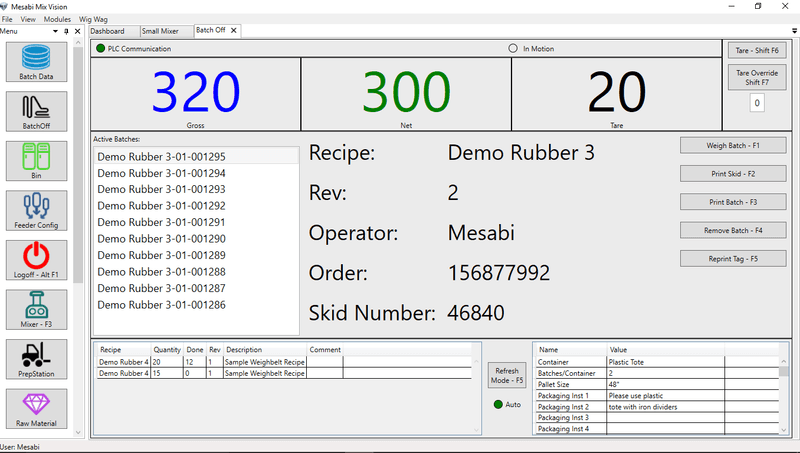This screenshot has height=453, width=800.
Task: Open the PrepStation forklift icon
Action: 36,359
